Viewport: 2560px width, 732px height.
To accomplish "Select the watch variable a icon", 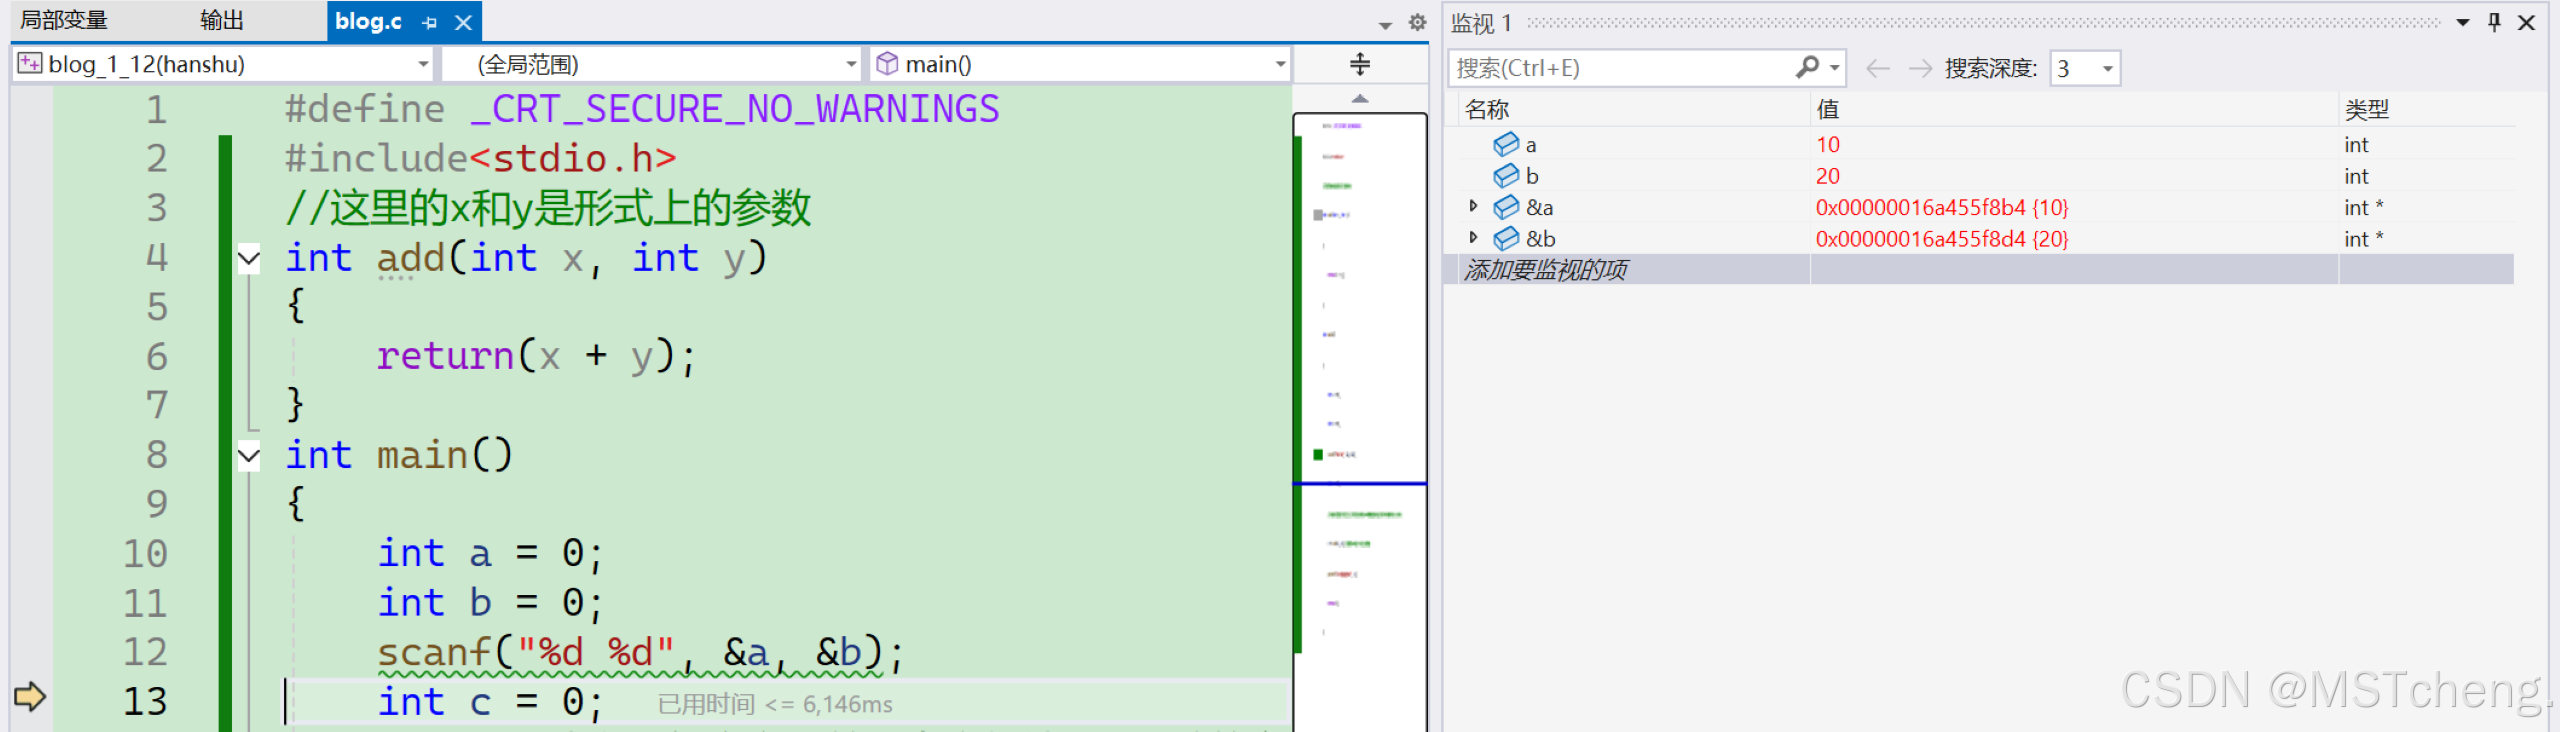I will [x=1506, y=145].
